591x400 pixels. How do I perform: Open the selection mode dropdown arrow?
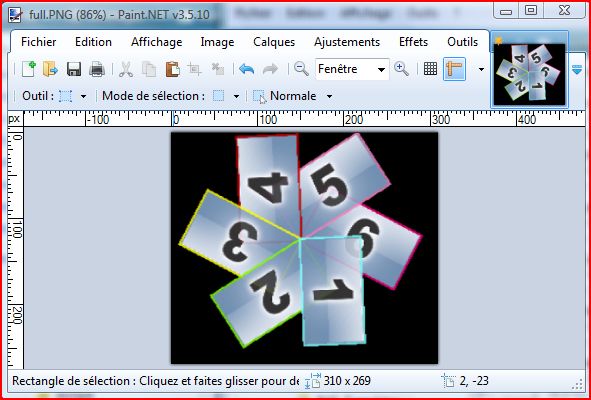[x=236, y=97]
